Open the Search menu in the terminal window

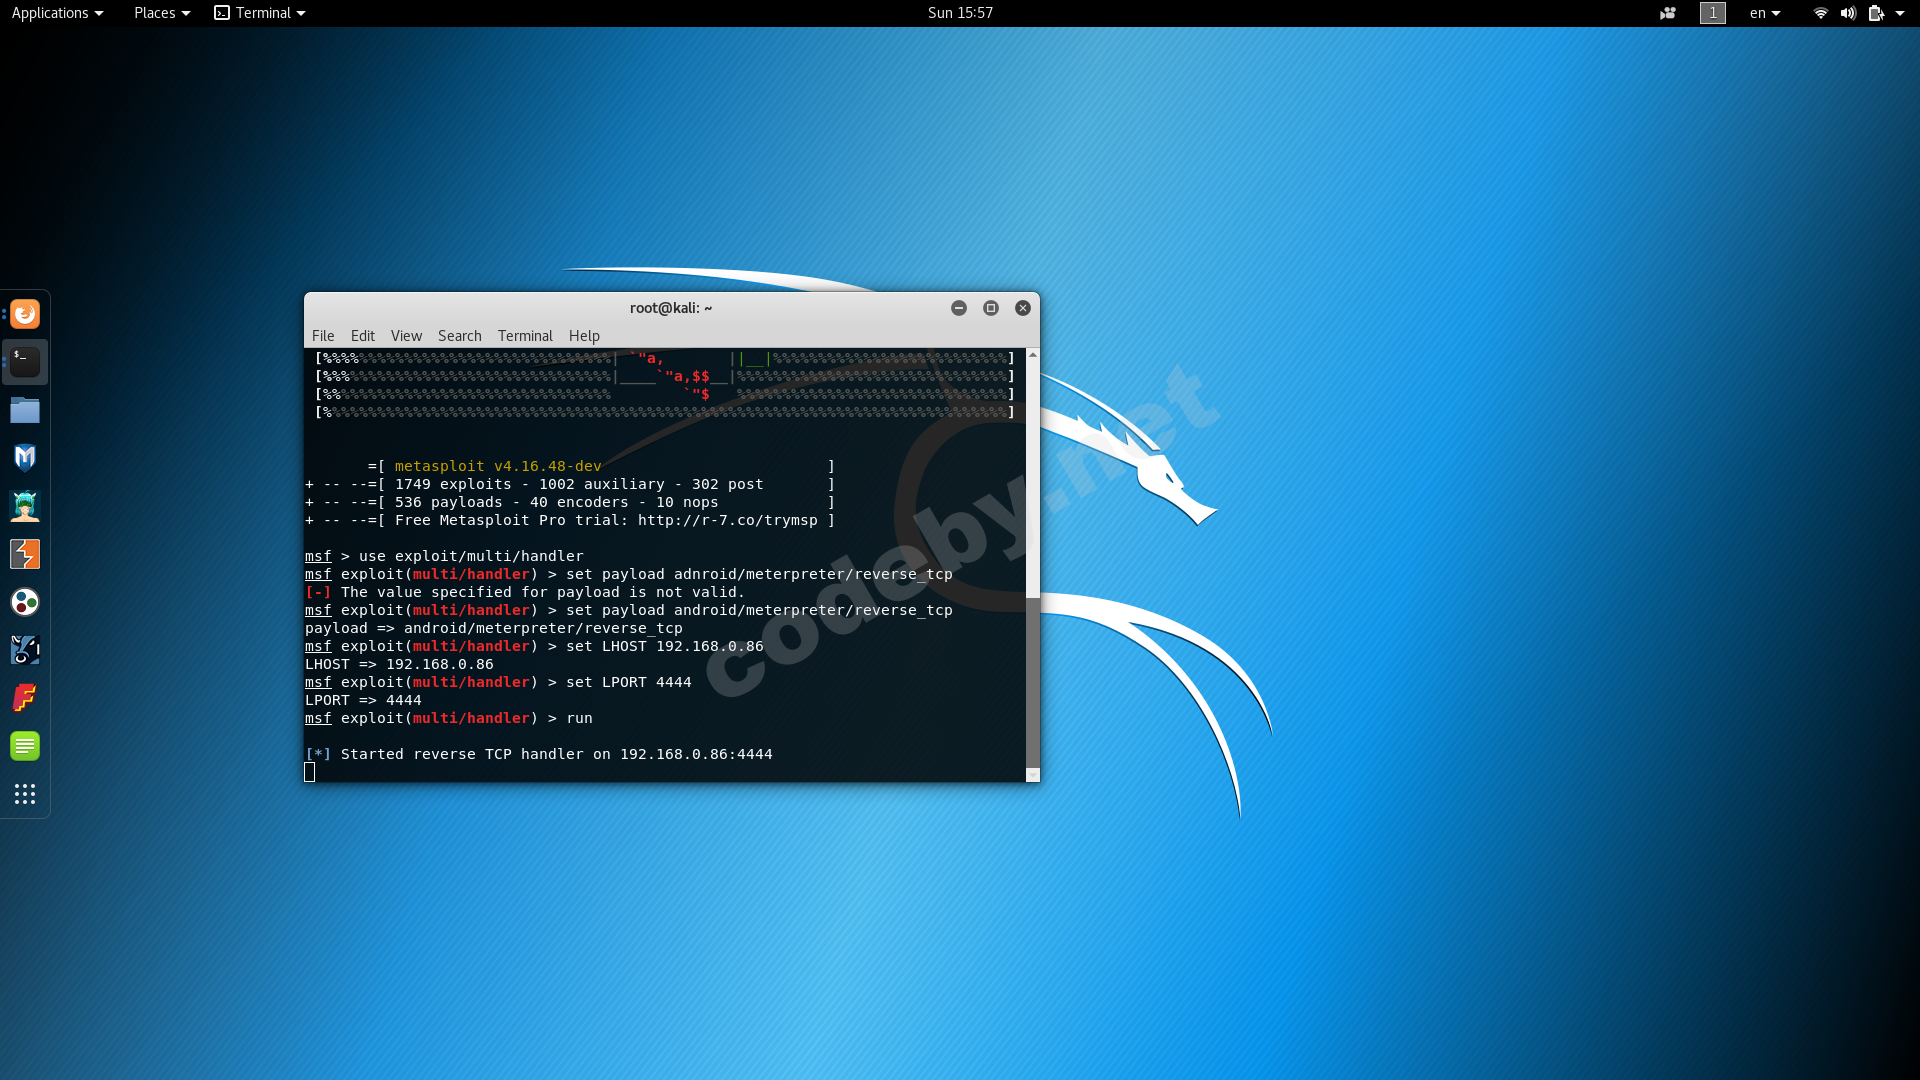pos(459,336)
